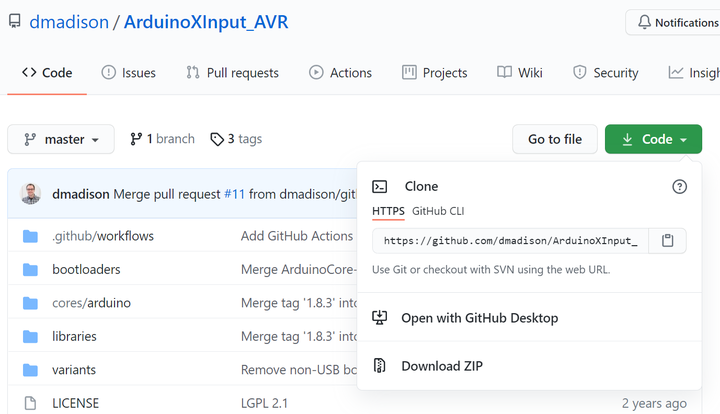720x414 pixels.
Task: Open the Add GitHub Actions commit message
Action: pos(297,236)
